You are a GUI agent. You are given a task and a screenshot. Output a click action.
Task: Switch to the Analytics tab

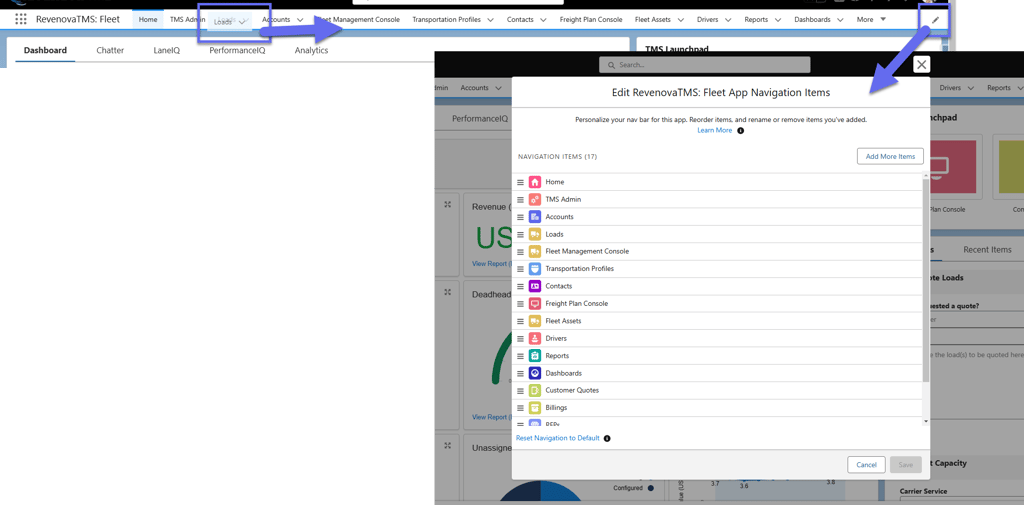(311, 50)
